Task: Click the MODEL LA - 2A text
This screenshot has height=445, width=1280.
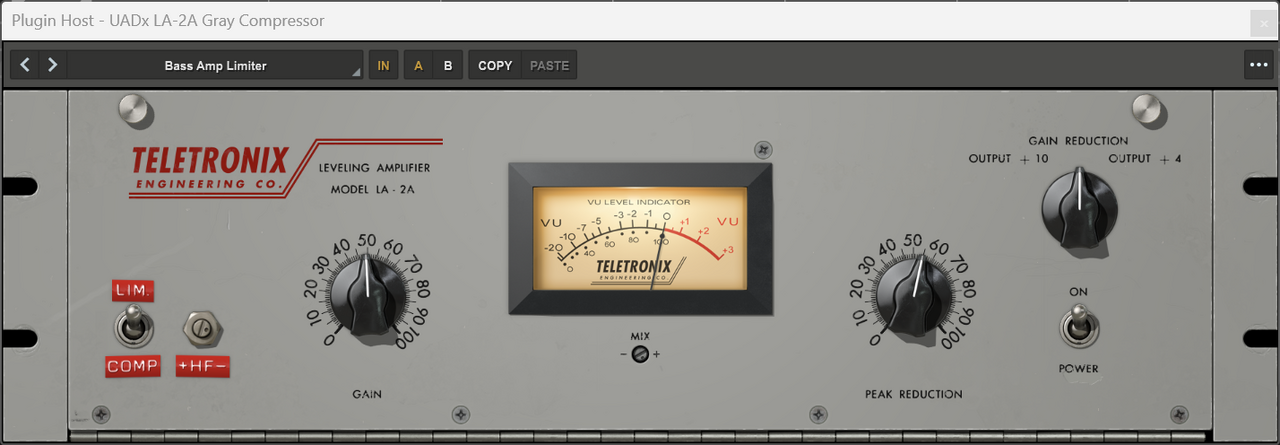Action: (x=373, y=189)
